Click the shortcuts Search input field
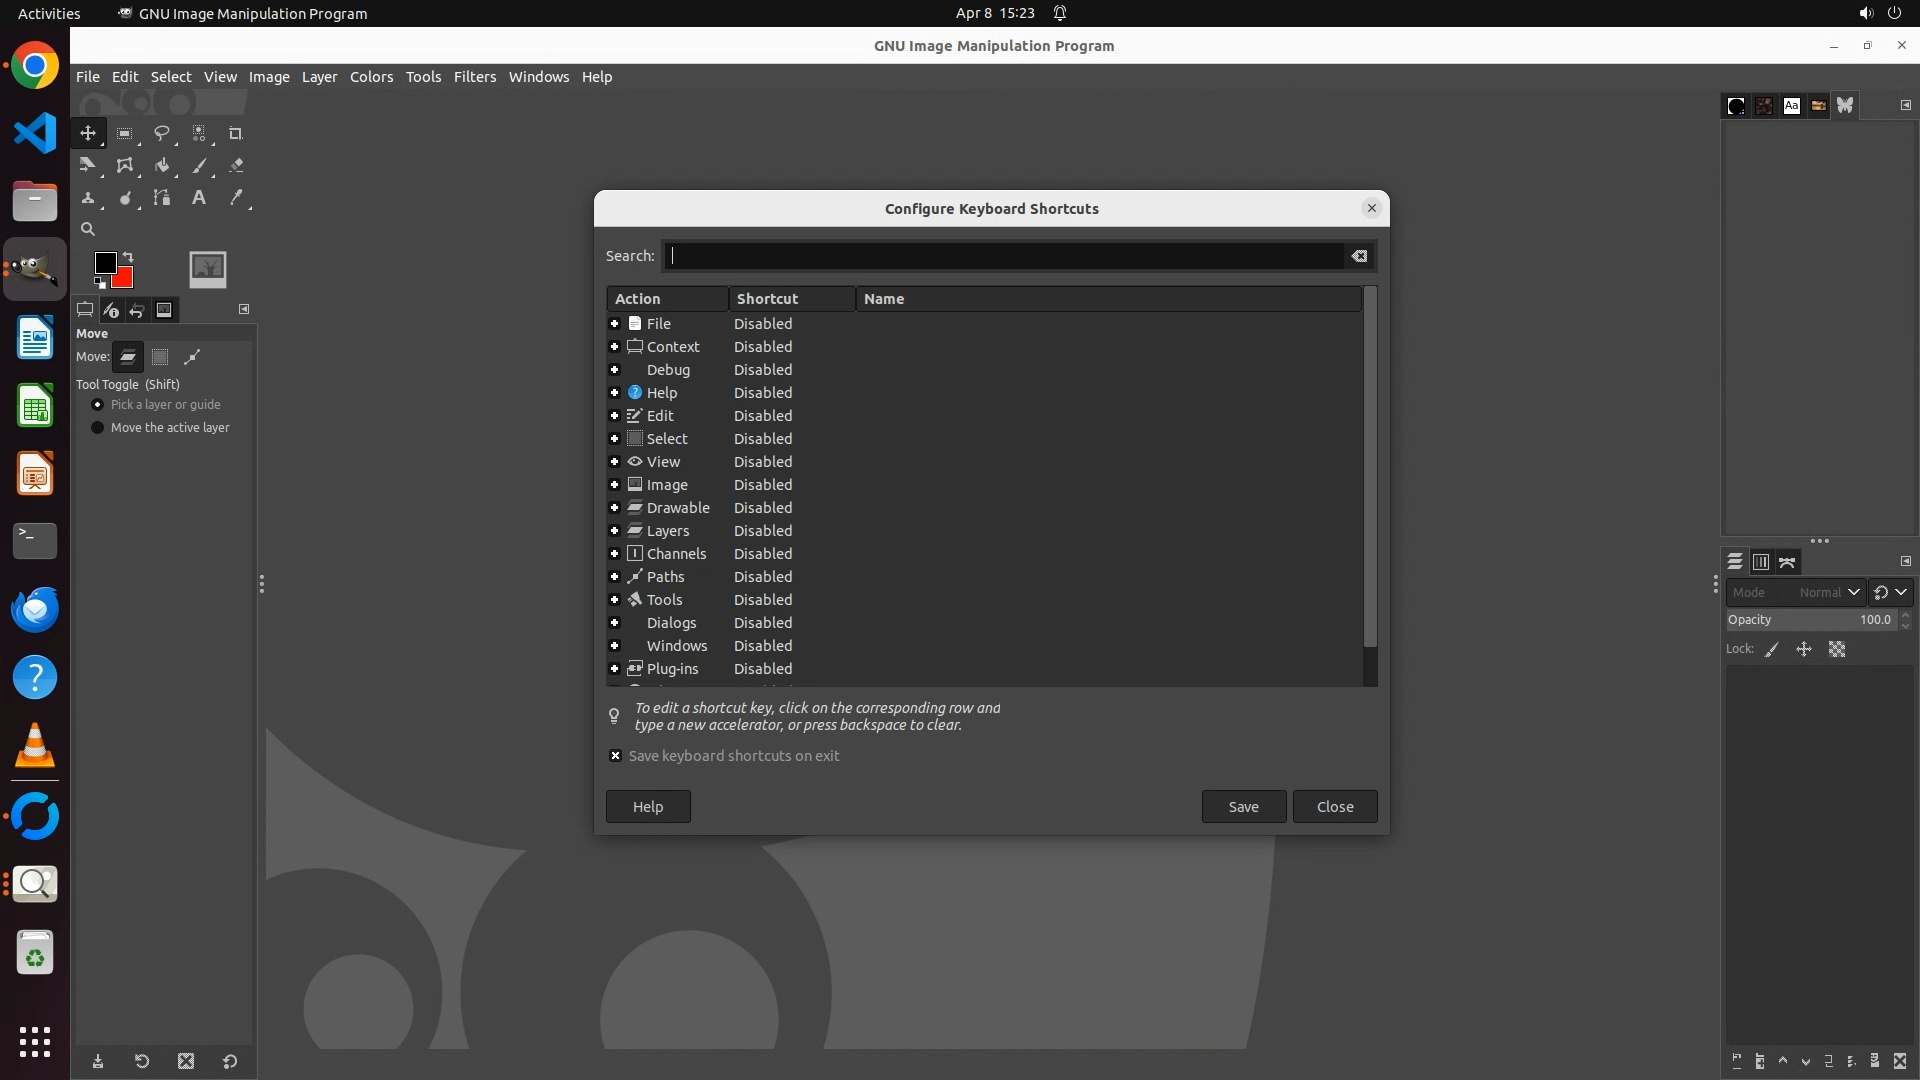Image resolution: width=1920 pixels, height=1080 pixels. pyautogui.click(x=1005, y=256)
